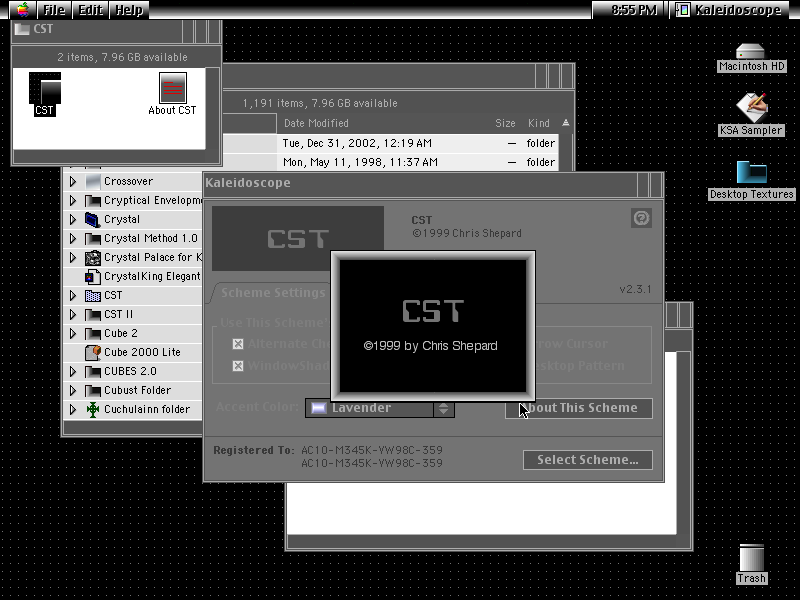Toggle the Alternate checkbox in Scheme Settings
800x600 pixels.
click(238, 344)
